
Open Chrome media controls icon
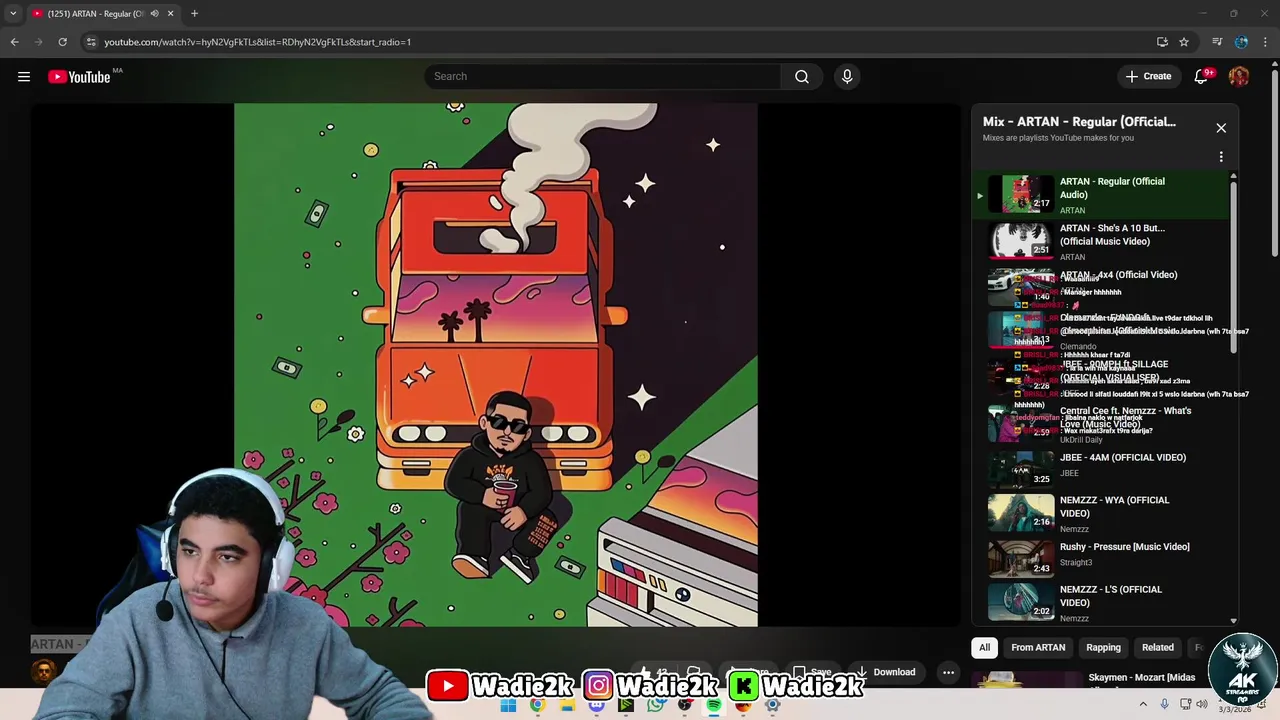click(x=1217, y=42)
